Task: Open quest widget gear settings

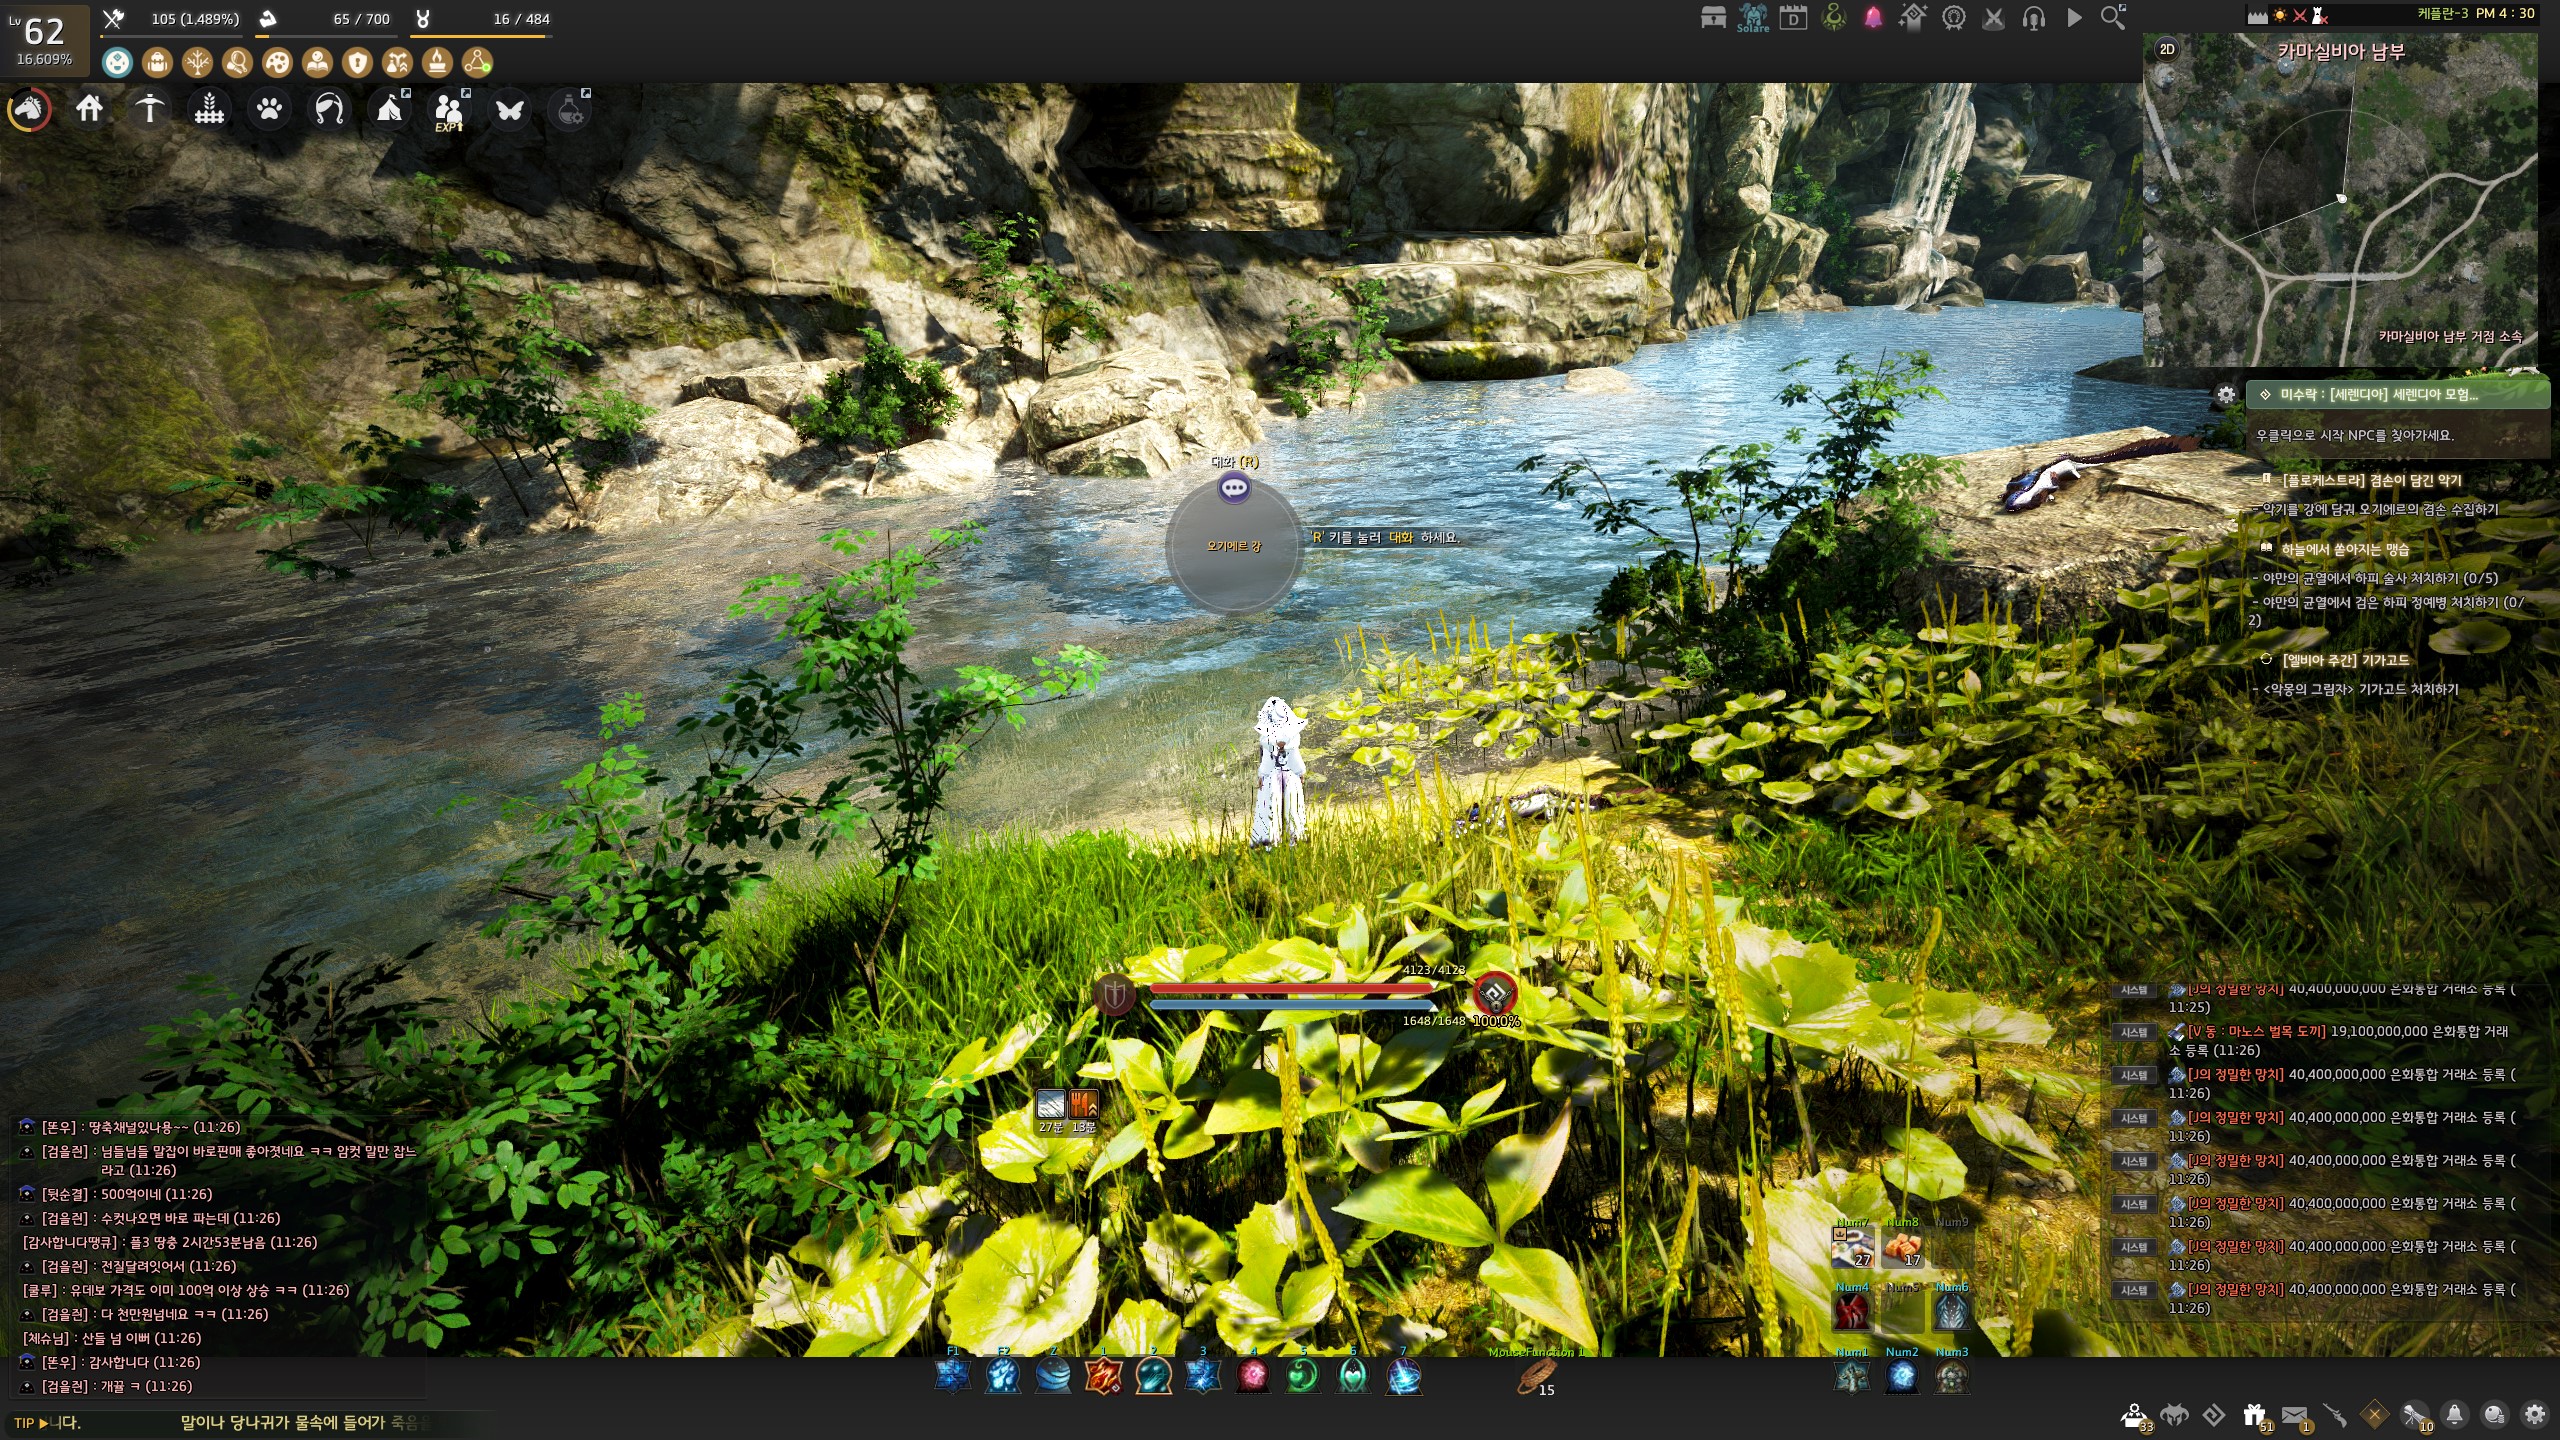Action: [2226, 394]
